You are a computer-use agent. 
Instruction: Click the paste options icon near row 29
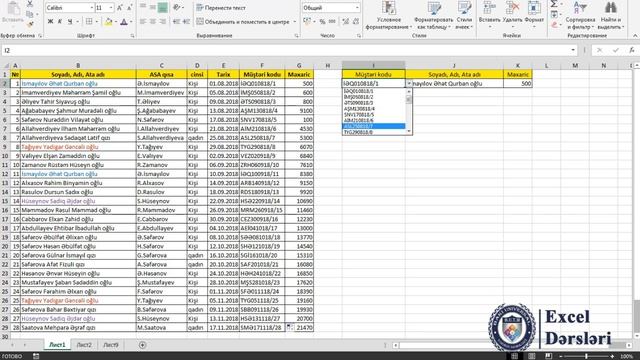[x=289, y=327]
